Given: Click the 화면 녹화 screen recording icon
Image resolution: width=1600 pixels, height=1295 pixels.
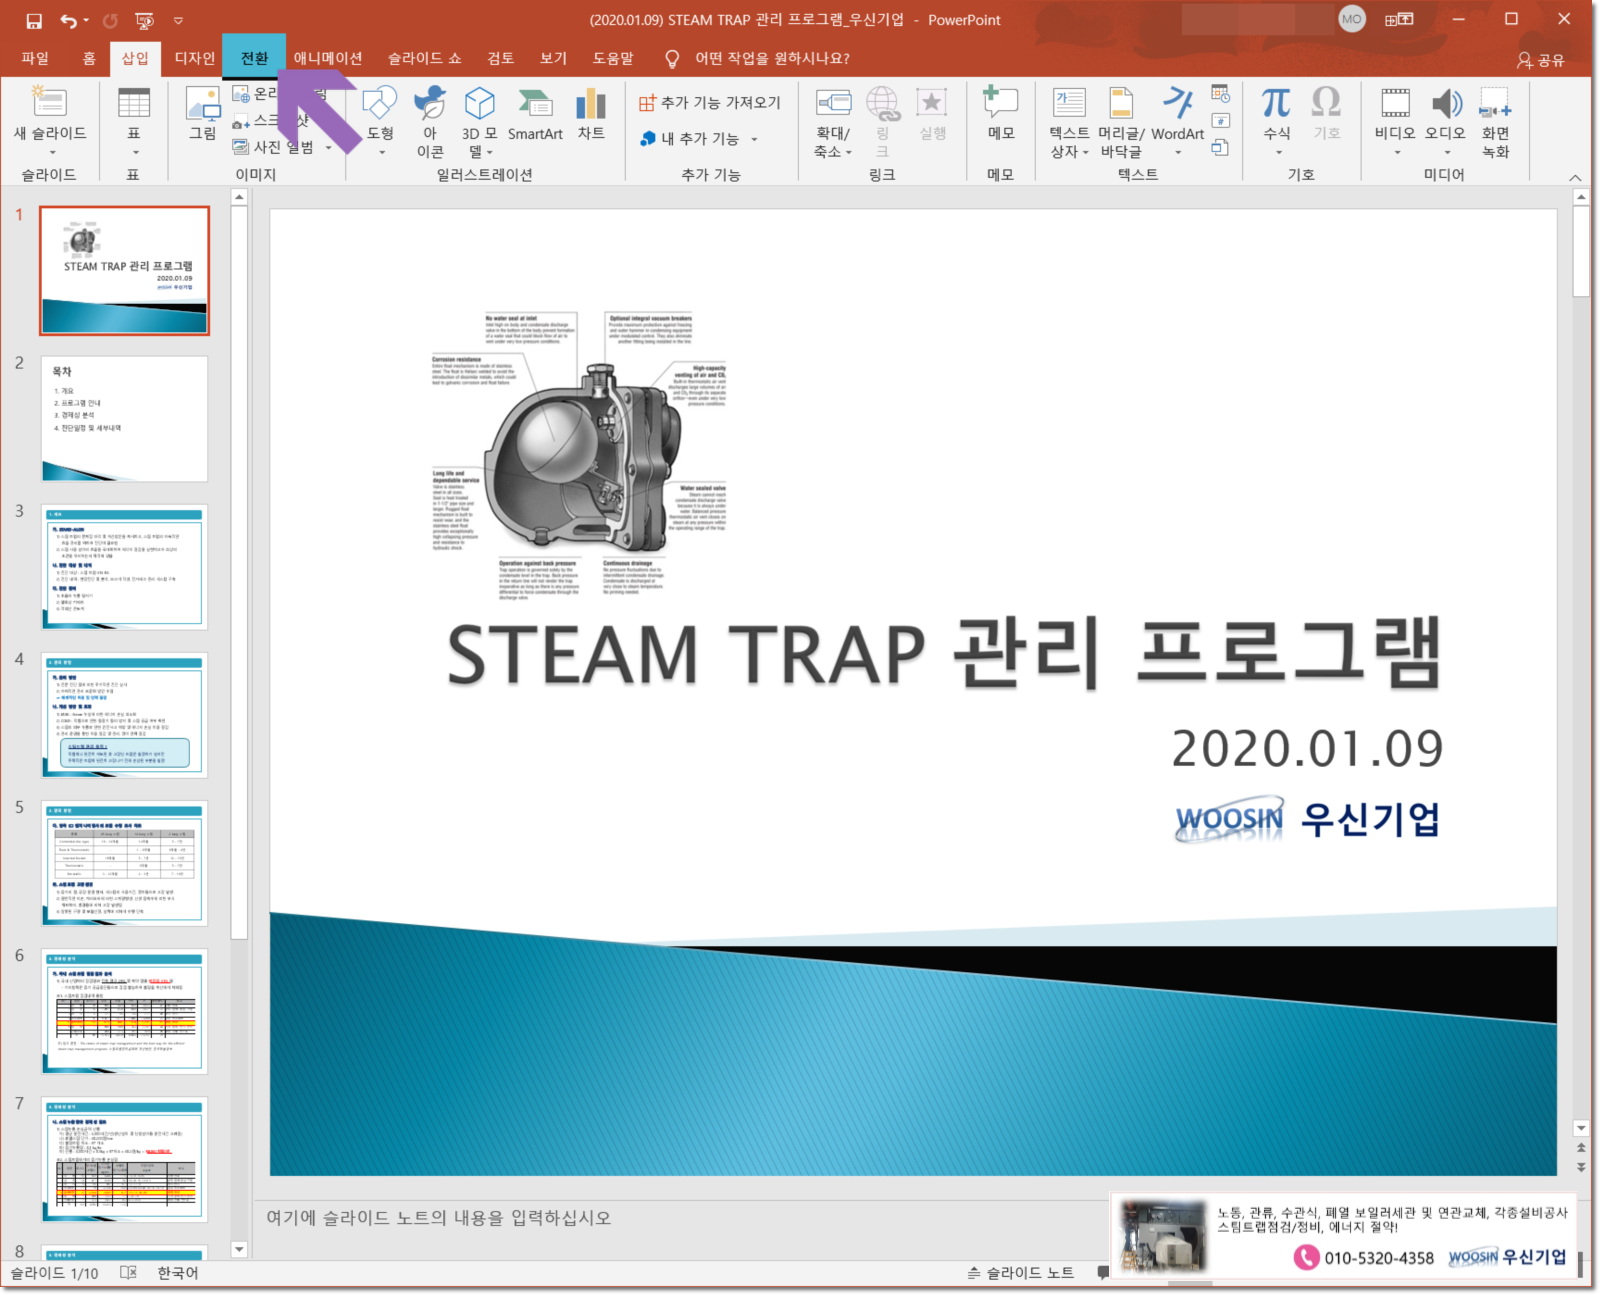Looking at the screenshot, I should point(1496,103).
